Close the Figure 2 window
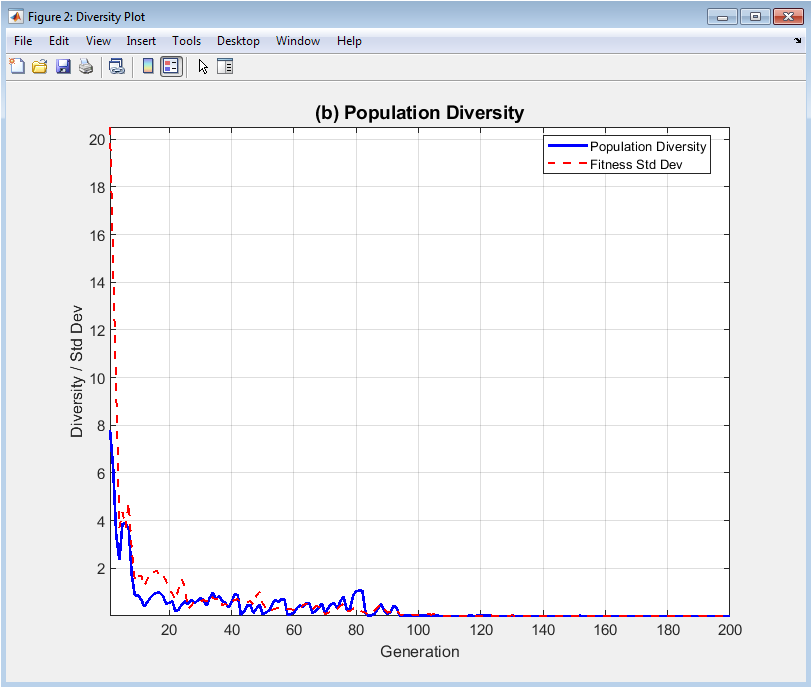This screenshot has height=688, width=812. pos(788,17)
